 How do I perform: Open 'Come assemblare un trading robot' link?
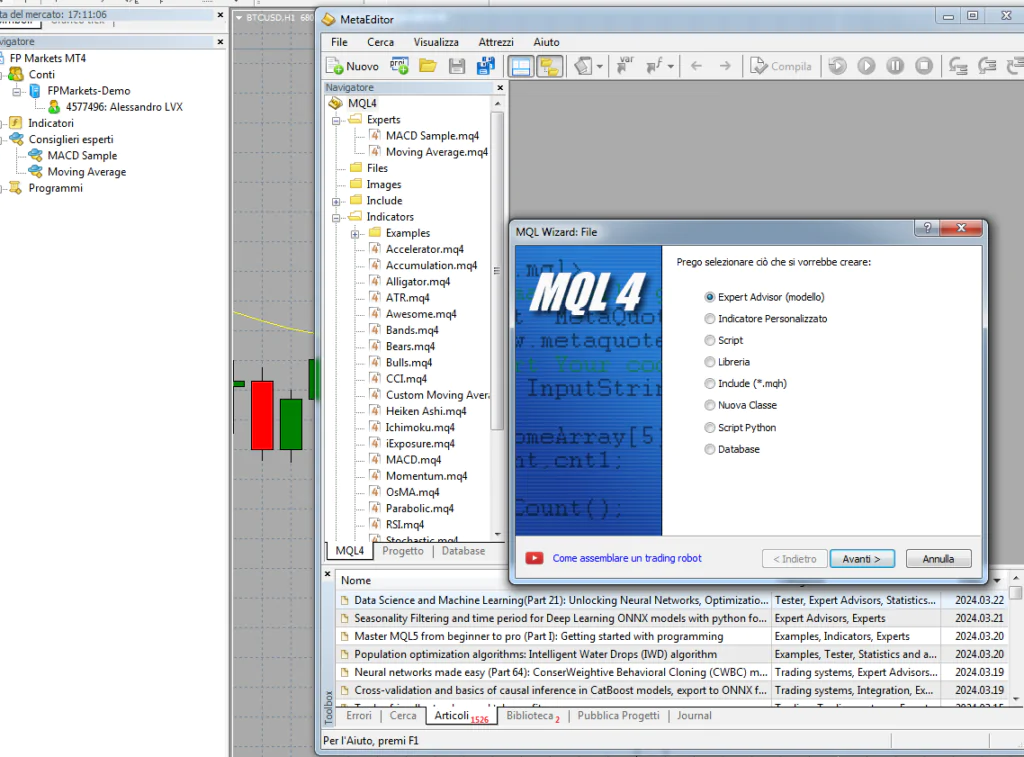[627, 558]
